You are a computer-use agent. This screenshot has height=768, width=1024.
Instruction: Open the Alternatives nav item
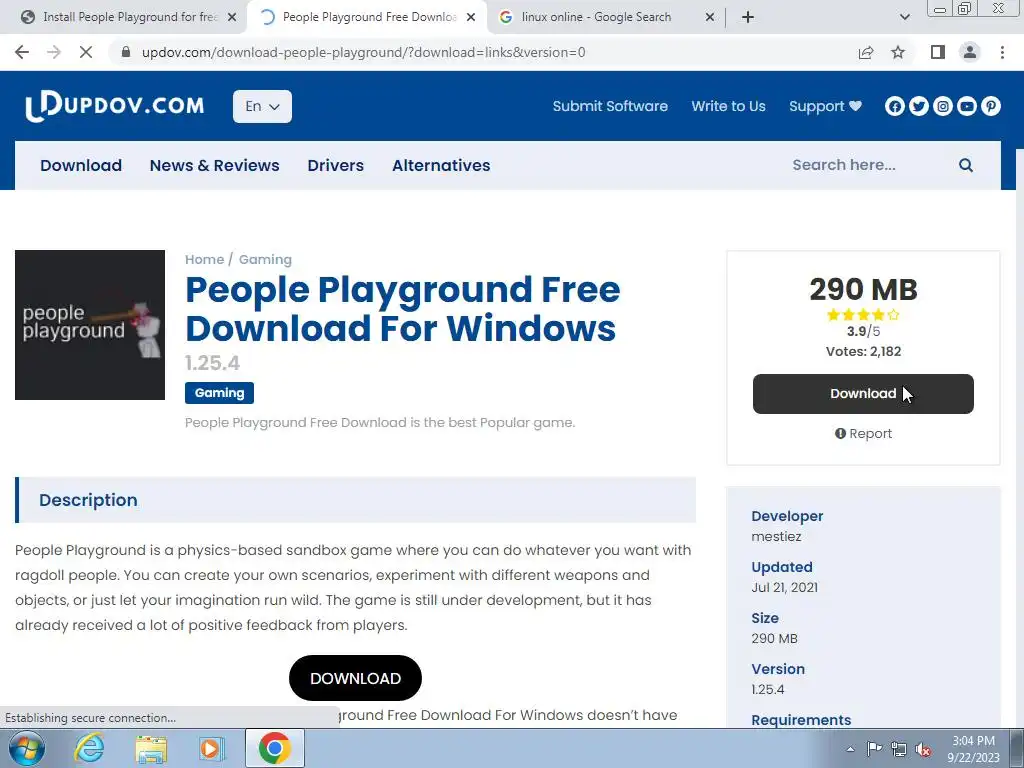pyautogui.click(x=441, y=165)
